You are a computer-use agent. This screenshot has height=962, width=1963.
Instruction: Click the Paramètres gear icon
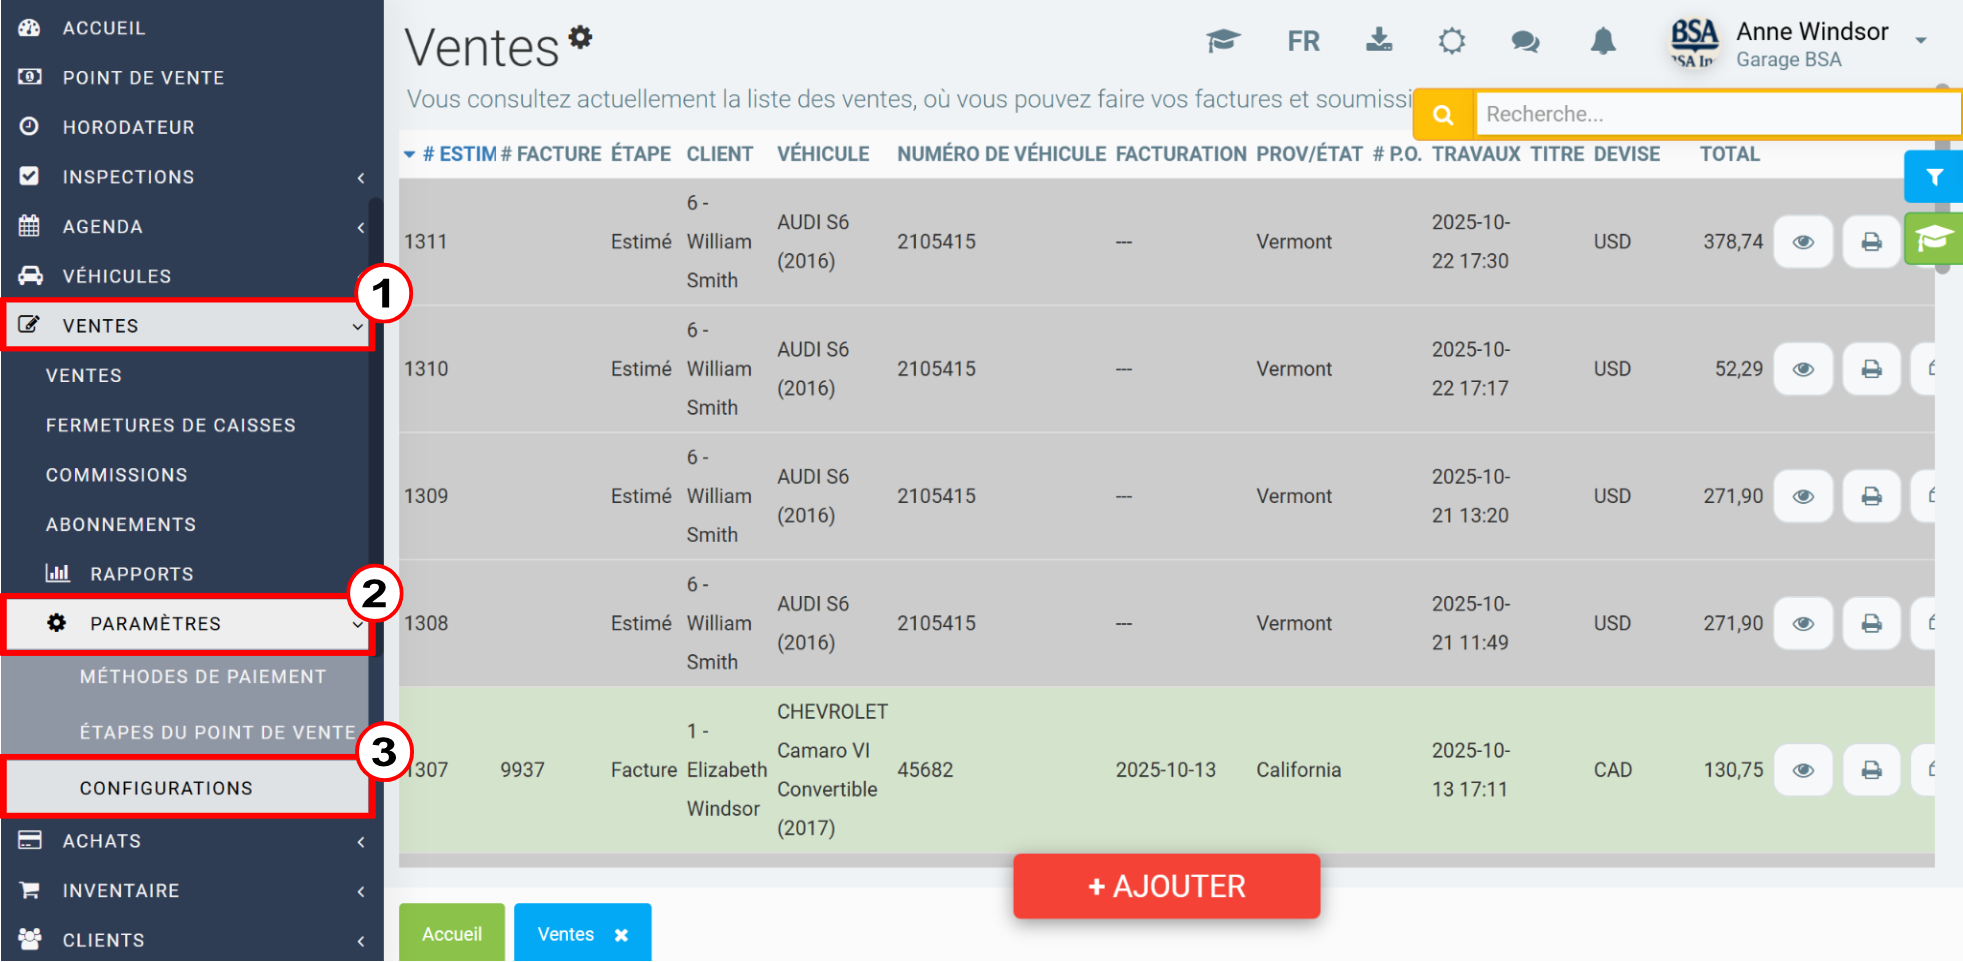pyautogui.click(x=57, y=623)
